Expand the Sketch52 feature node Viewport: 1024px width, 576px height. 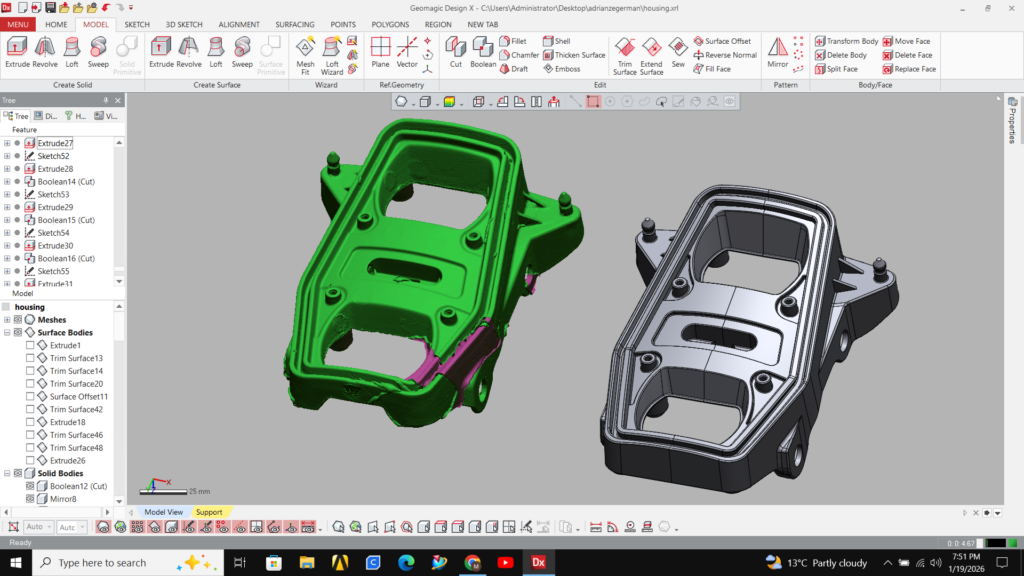click(7, 156)
